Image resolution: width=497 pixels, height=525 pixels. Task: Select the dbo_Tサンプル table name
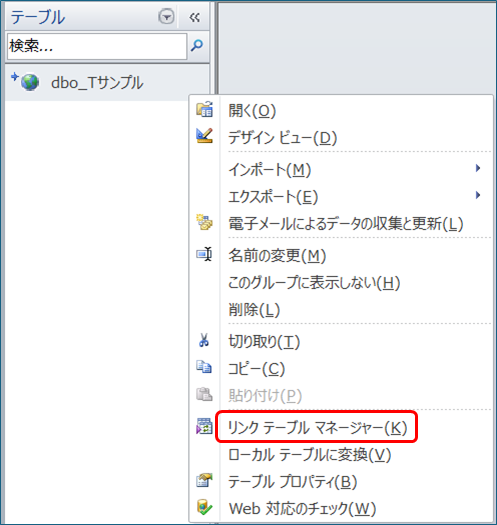pyautogui.click(x=97, y=82)
